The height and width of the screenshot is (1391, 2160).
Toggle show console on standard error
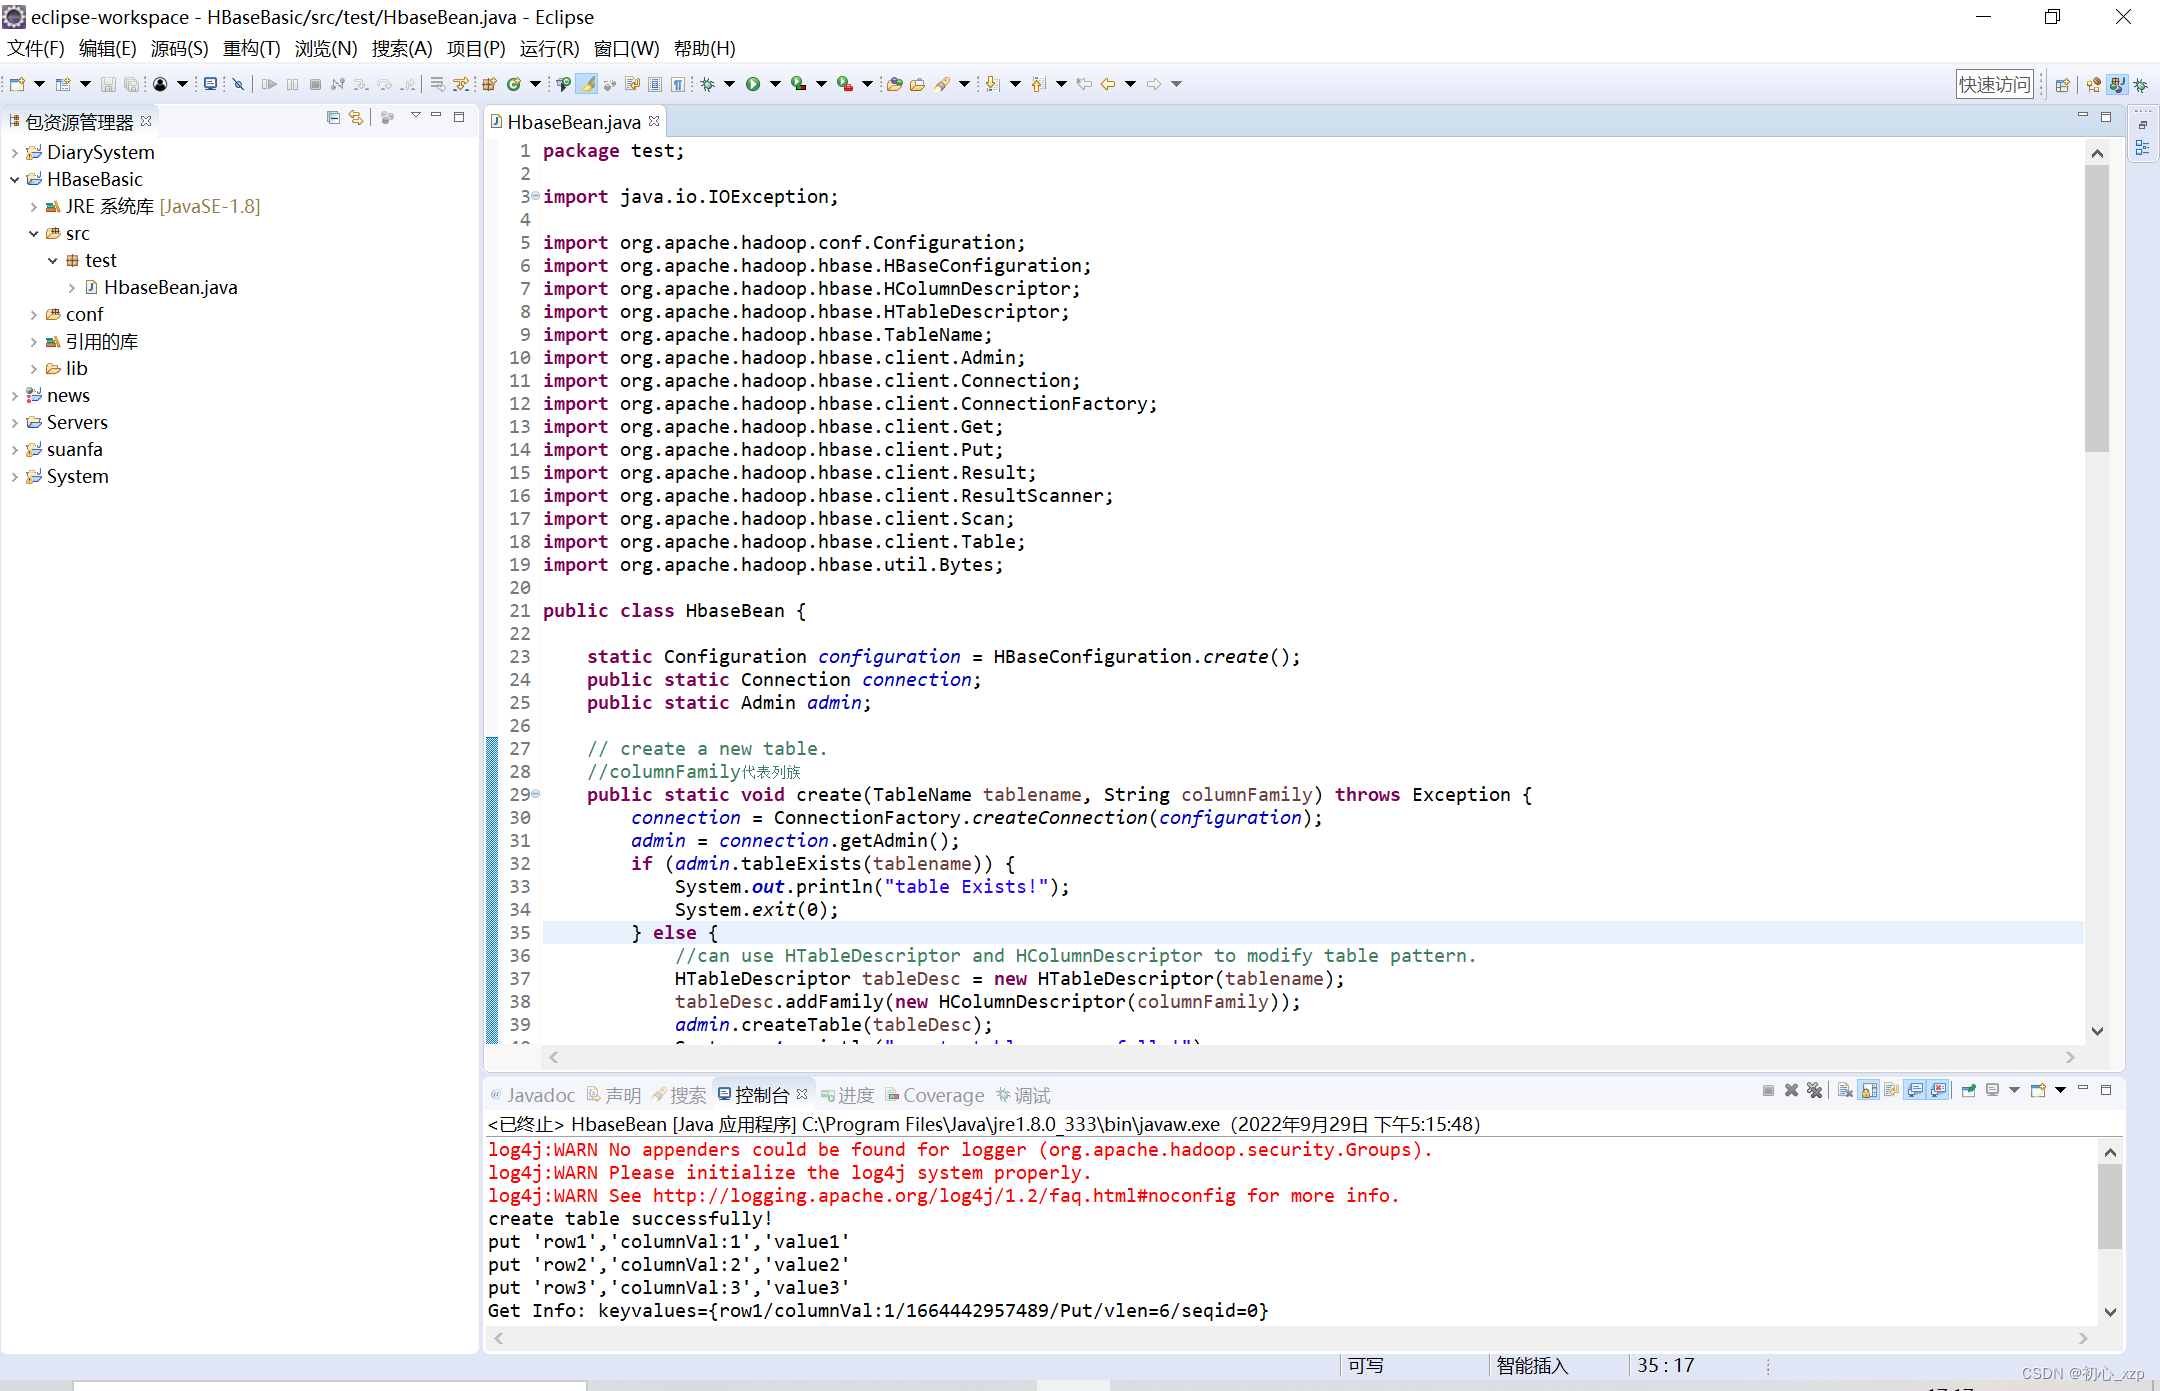pos(1939,1090)
